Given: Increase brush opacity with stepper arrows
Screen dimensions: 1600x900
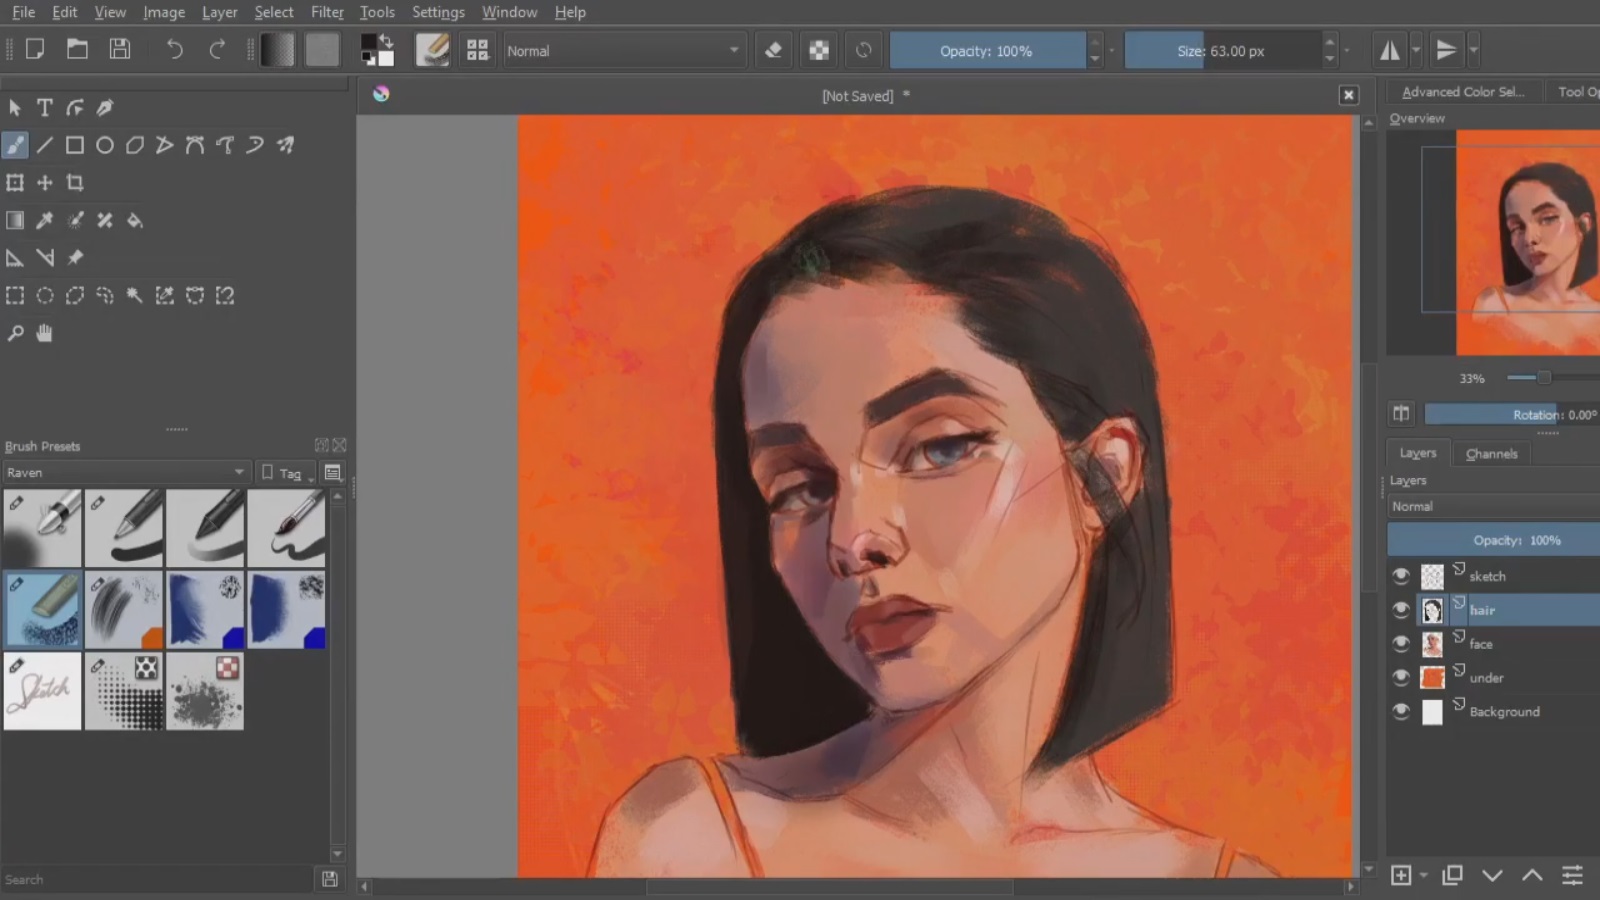Looking at the screenshot, I should click(x=1095, y=43).
